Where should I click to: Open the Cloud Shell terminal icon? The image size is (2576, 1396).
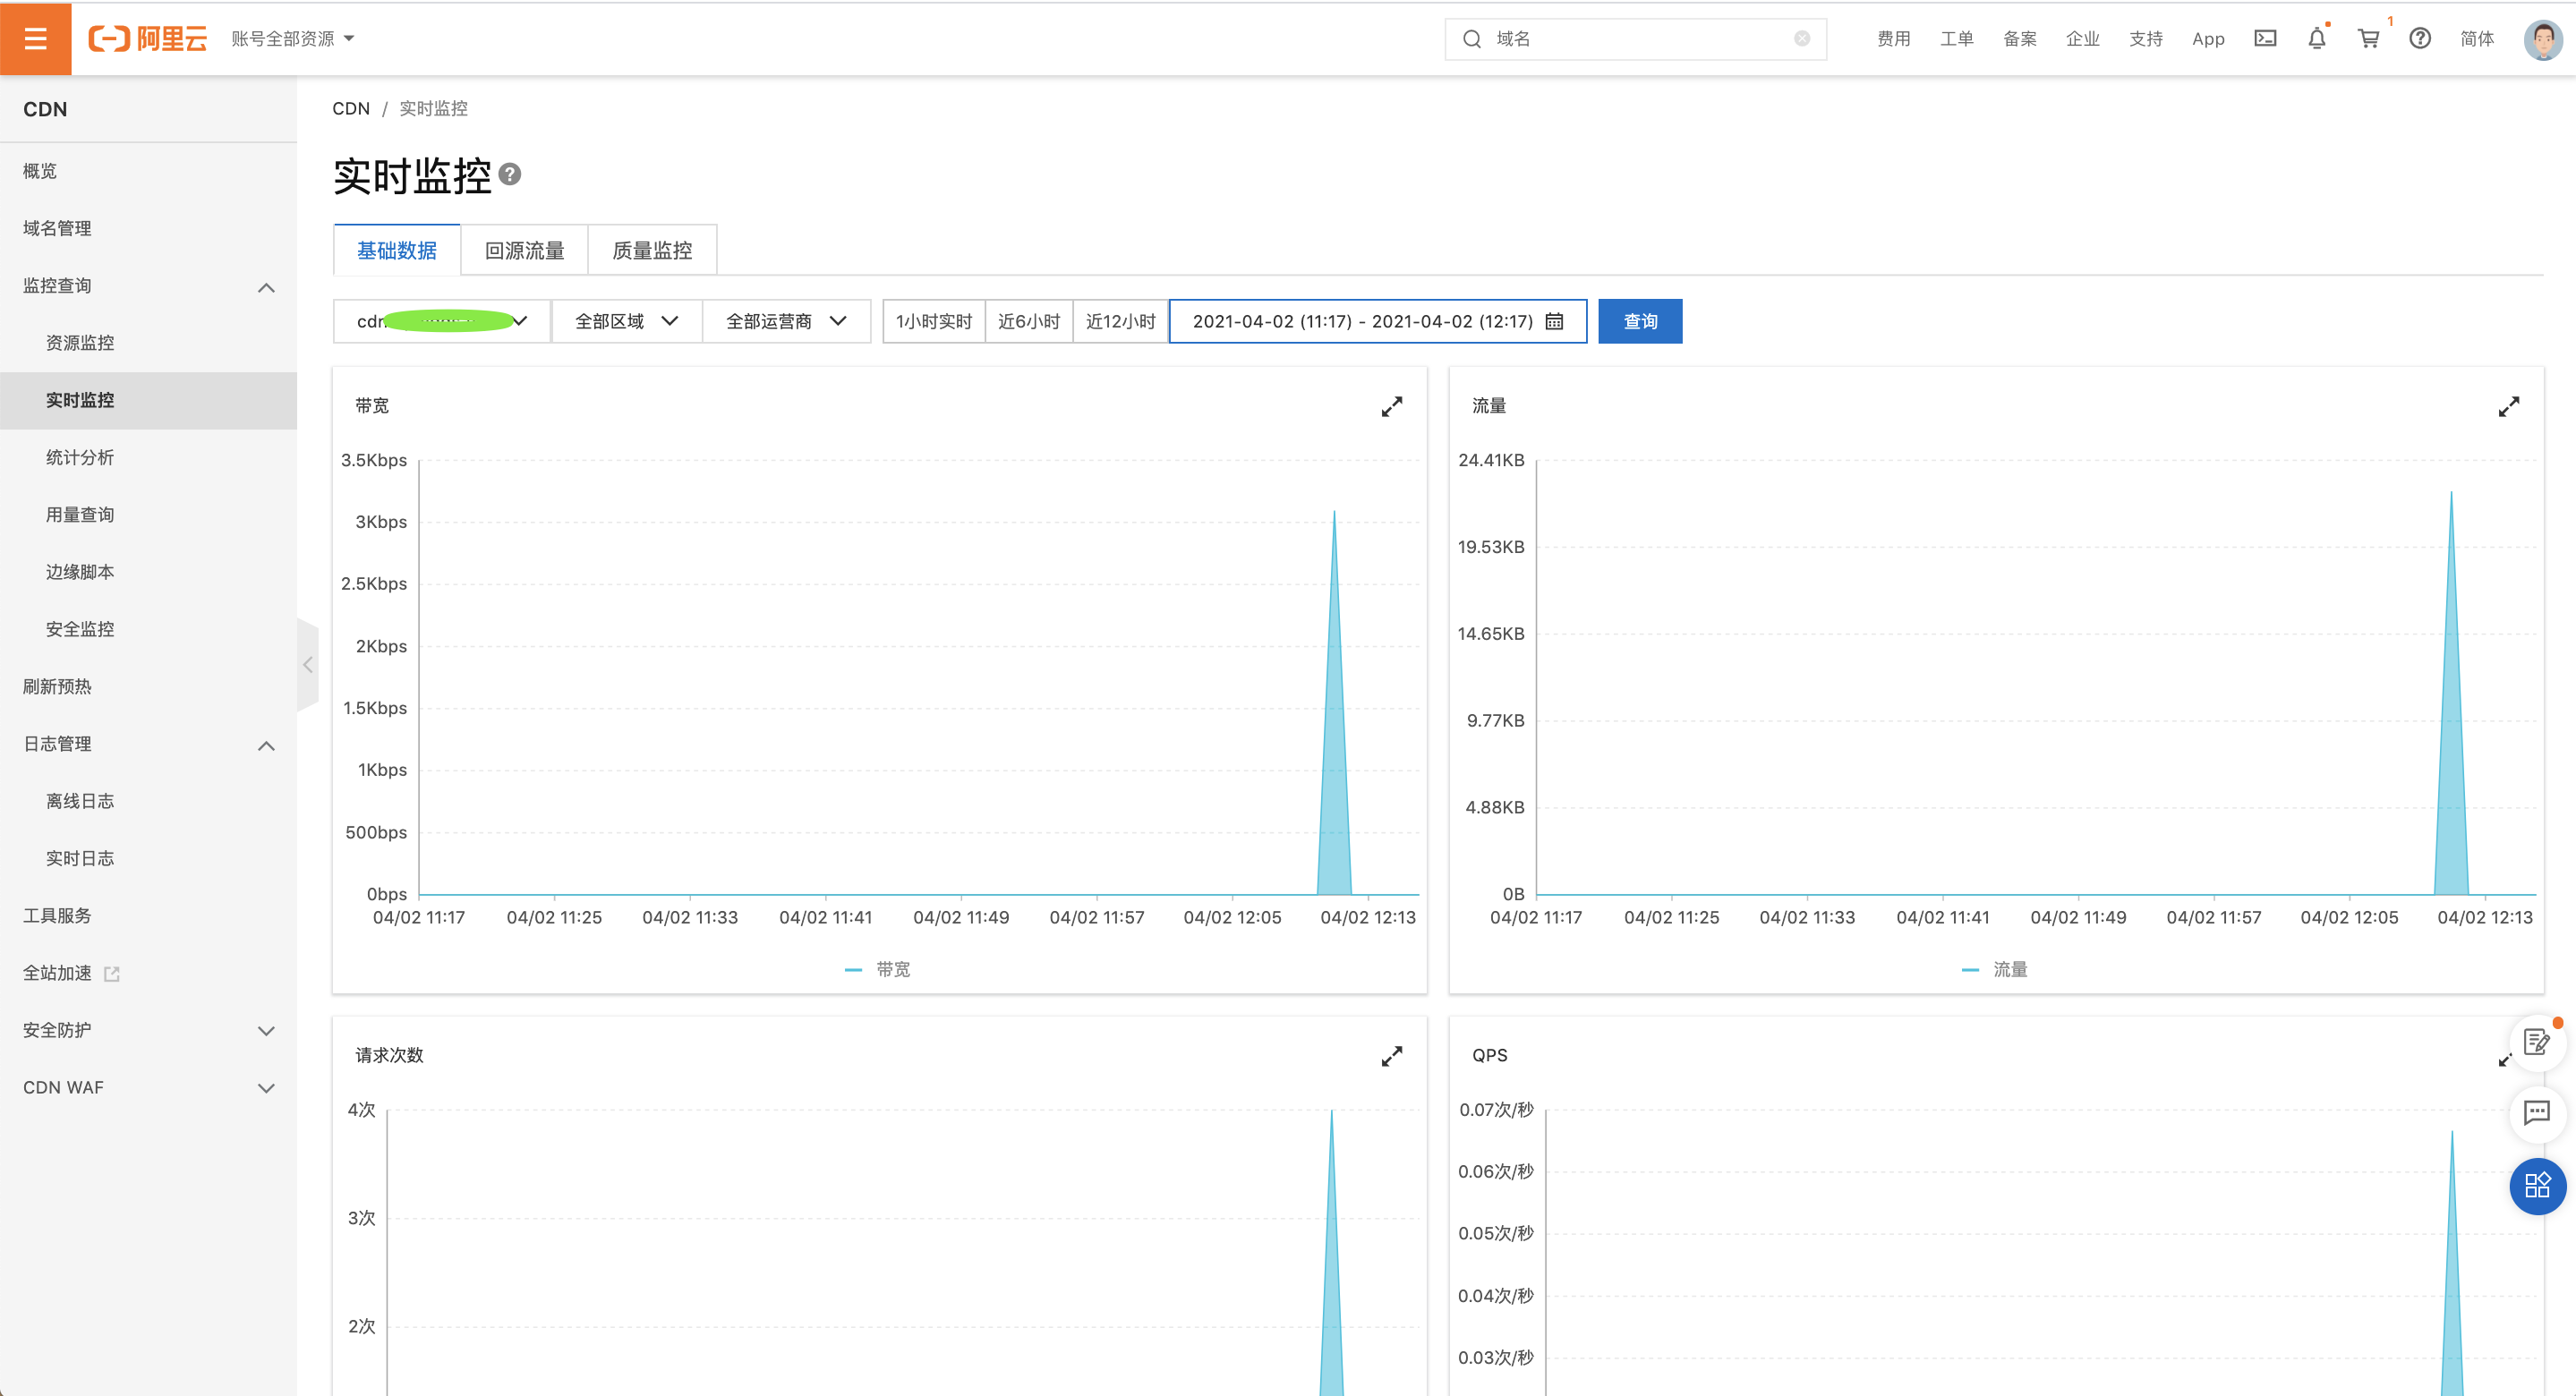[x=2265, y=38]
